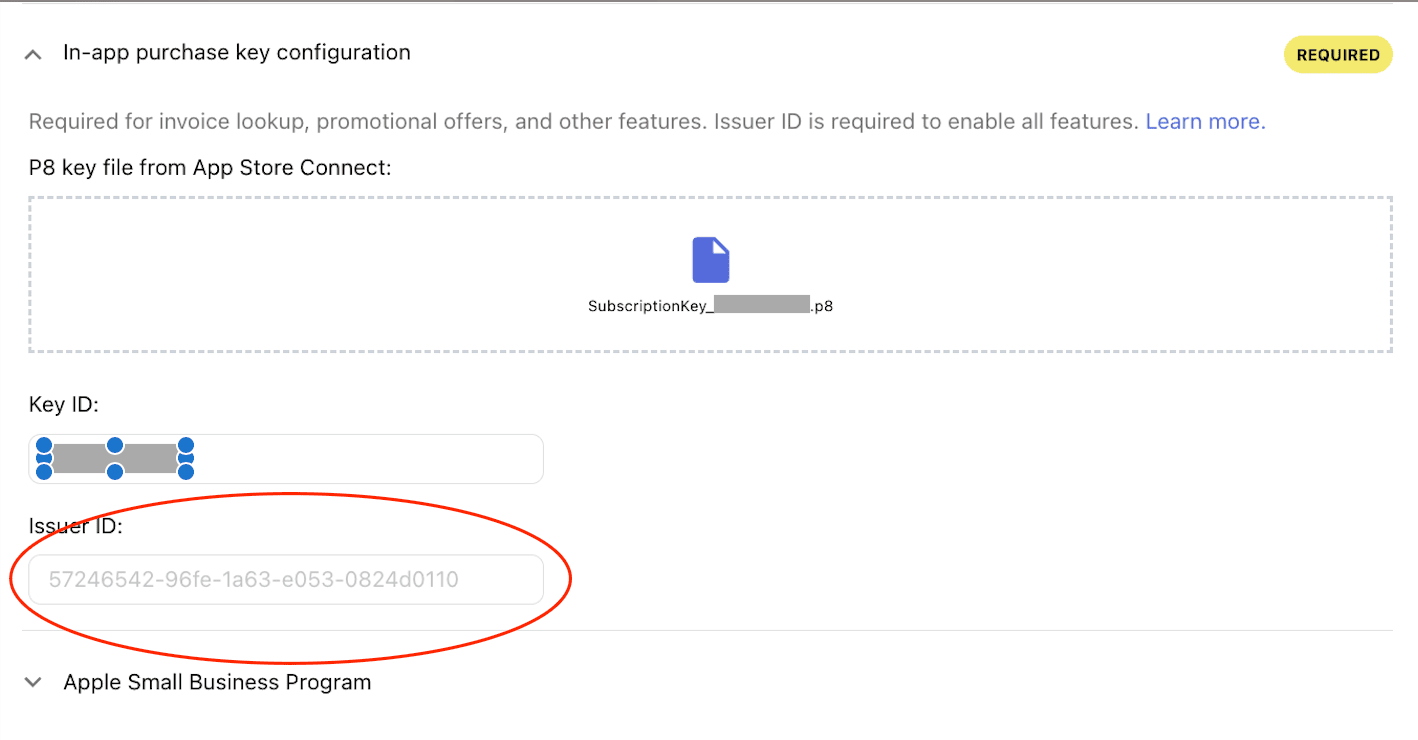The height and width of the screenshot is (740, 1418).
Task: Click the Issuer ID input field
Action: [286, 579]
